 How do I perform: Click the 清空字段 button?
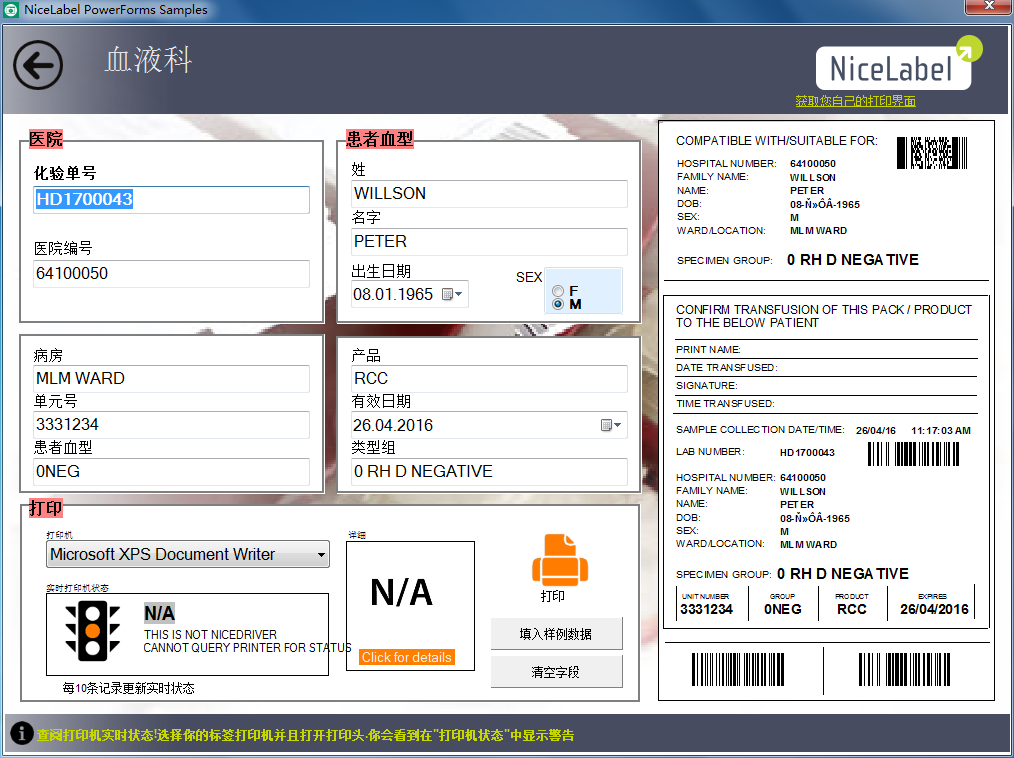pyautogui.click(x=555, y=671)
